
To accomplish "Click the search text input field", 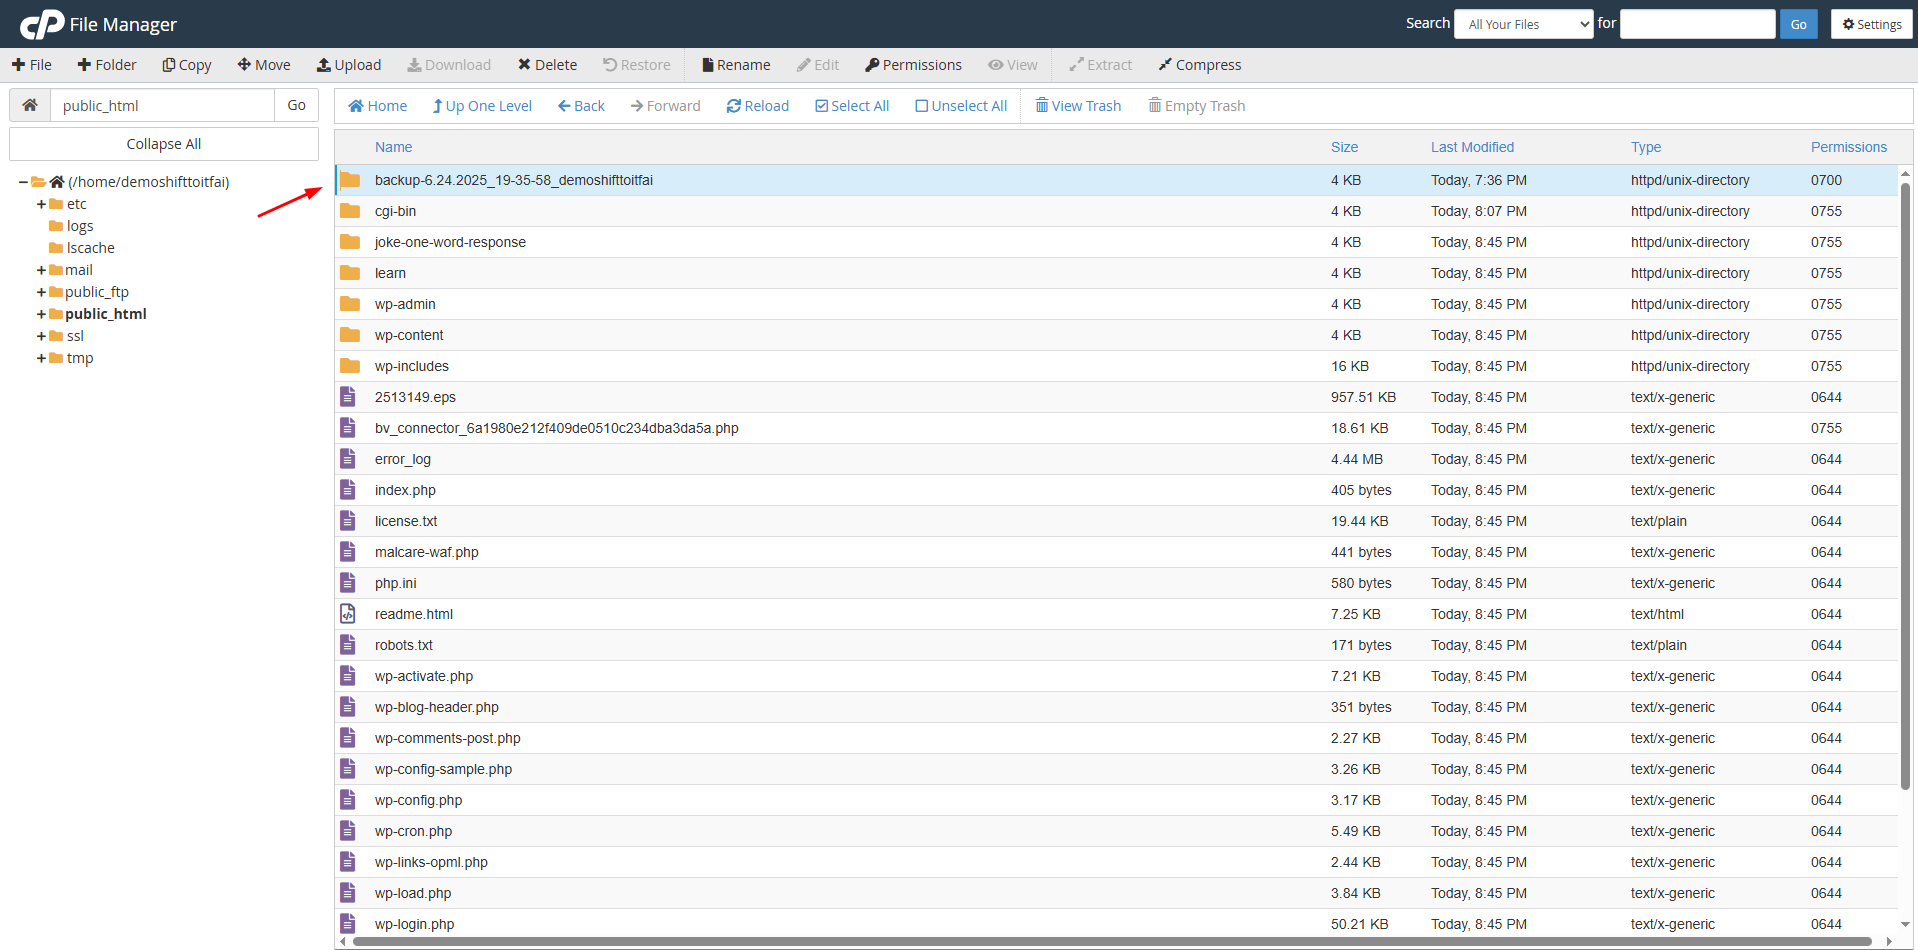I will (x=1698, y=24).
